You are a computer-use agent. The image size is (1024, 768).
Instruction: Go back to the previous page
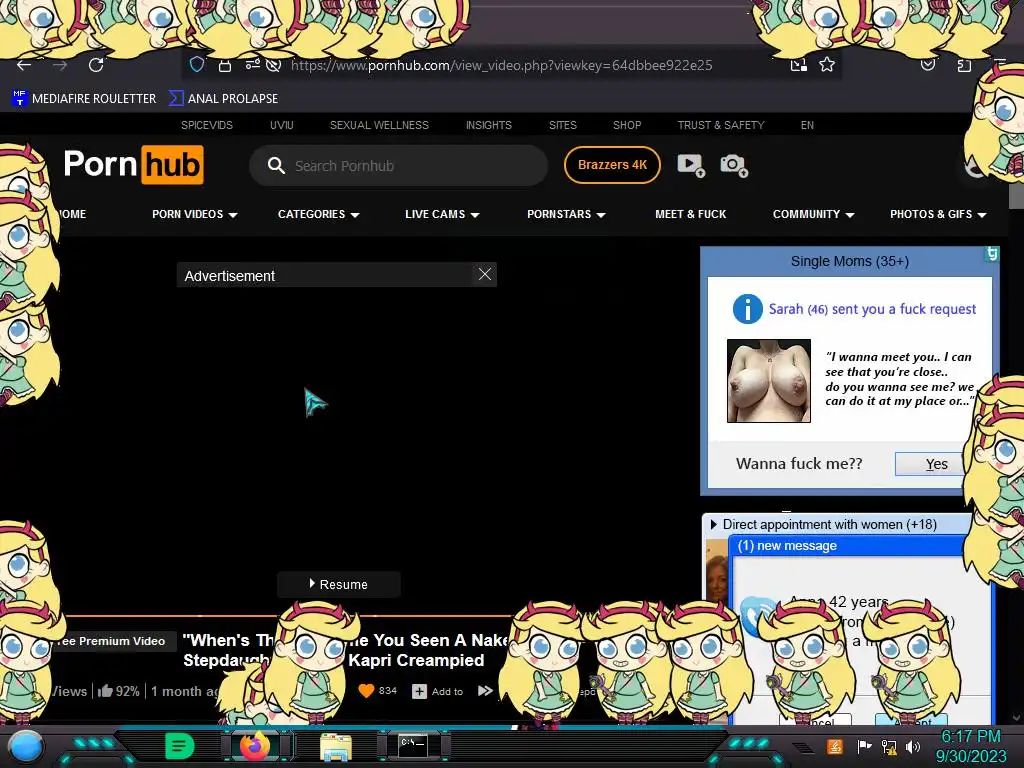coord(24,65)
